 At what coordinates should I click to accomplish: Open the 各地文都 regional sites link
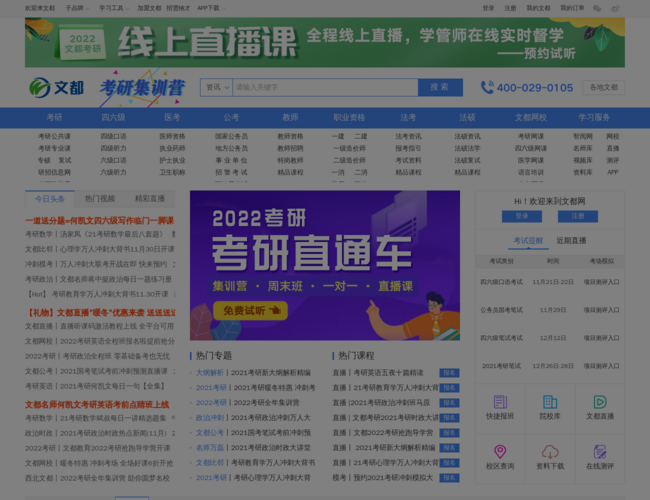pyautogui.click(x=603, y=88)
